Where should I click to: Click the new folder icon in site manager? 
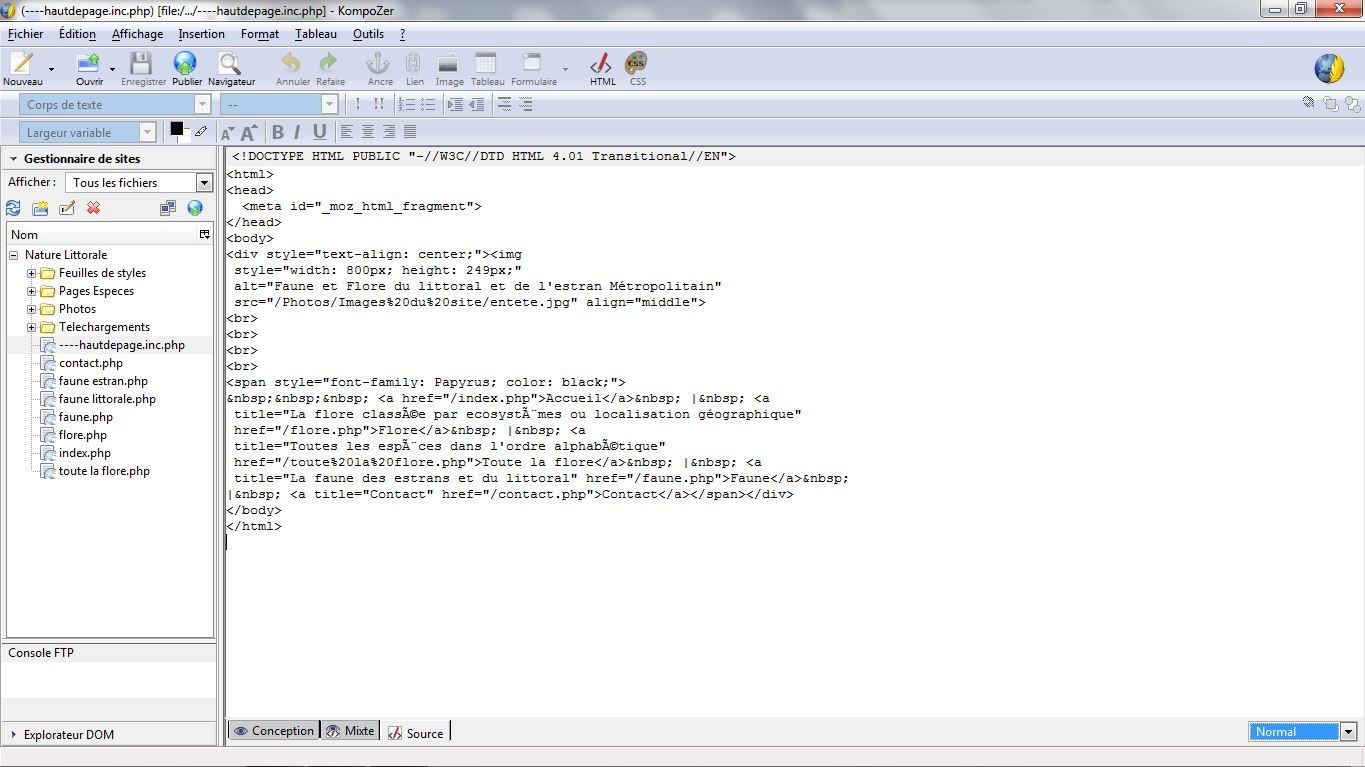[40, 208]
